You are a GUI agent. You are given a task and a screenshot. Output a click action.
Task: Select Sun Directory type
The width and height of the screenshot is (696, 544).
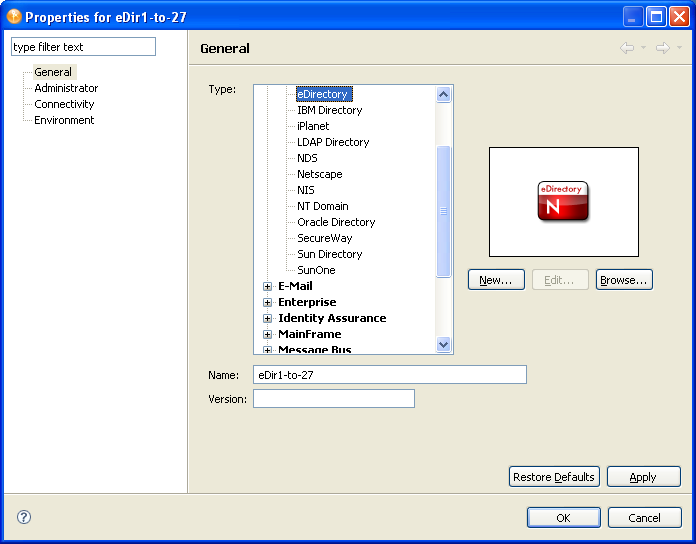(330, 254)
